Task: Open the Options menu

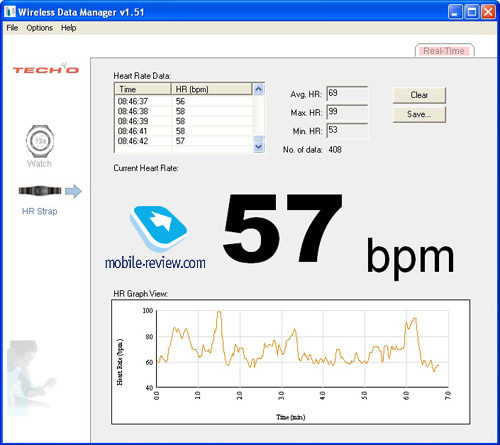Action: pyautogui.click(x=40, y=28)
